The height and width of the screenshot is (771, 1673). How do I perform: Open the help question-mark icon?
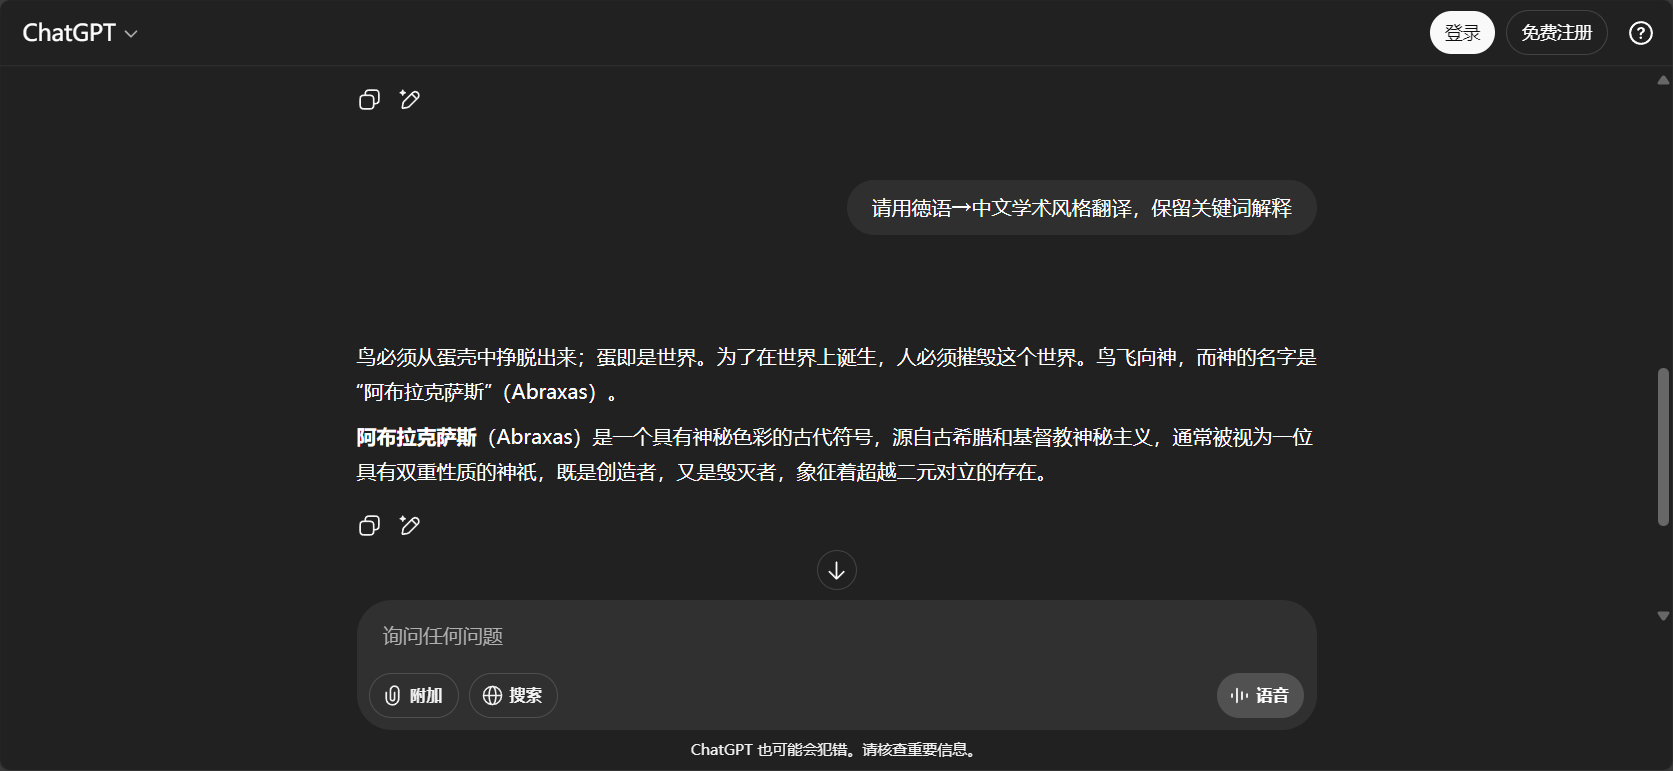coord(1640,33)
